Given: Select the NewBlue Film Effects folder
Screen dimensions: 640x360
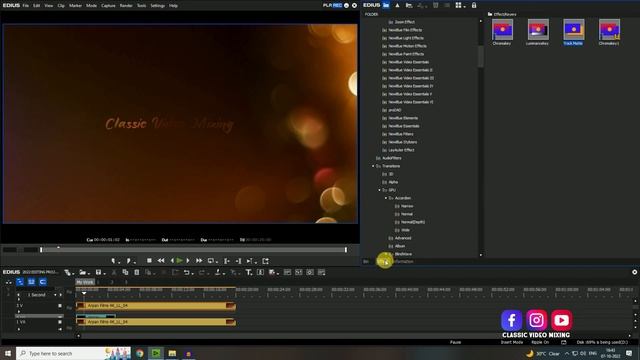Looking at the screenshot, I should (405, 30).
